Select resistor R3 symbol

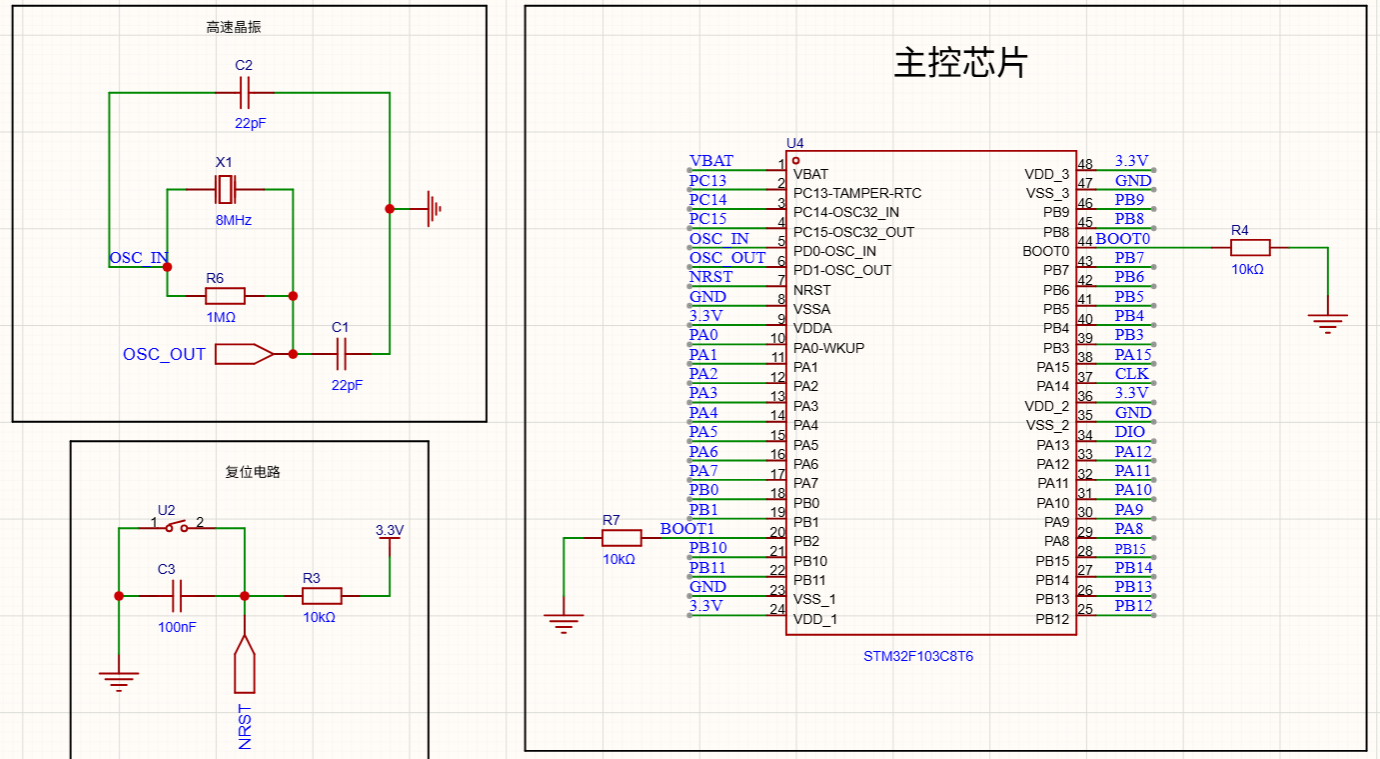[x=322, y=596]
